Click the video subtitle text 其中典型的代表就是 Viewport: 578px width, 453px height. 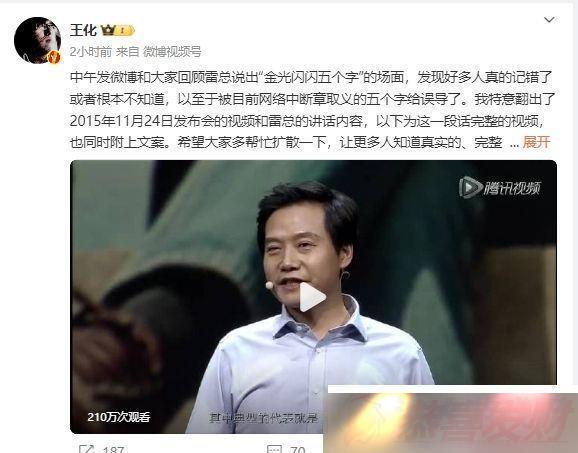[x=264, y=418]
